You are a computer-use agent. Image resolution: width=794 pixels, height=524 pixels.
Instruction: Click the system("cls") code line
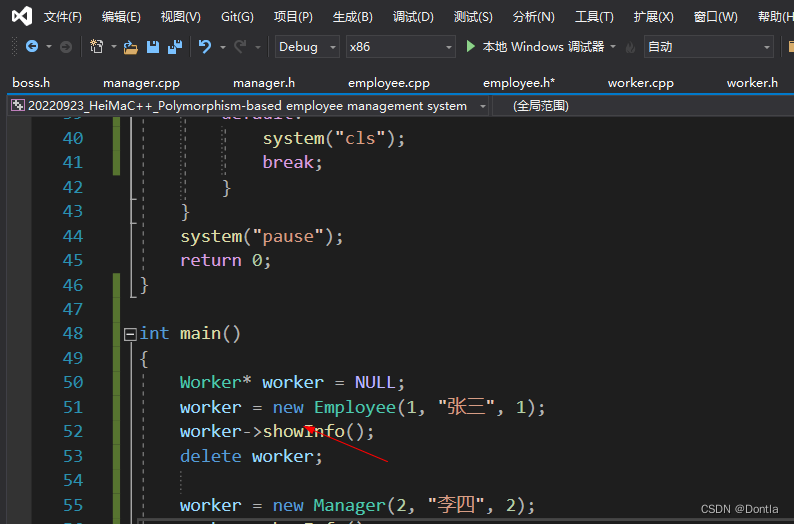(x=334, y=138)
